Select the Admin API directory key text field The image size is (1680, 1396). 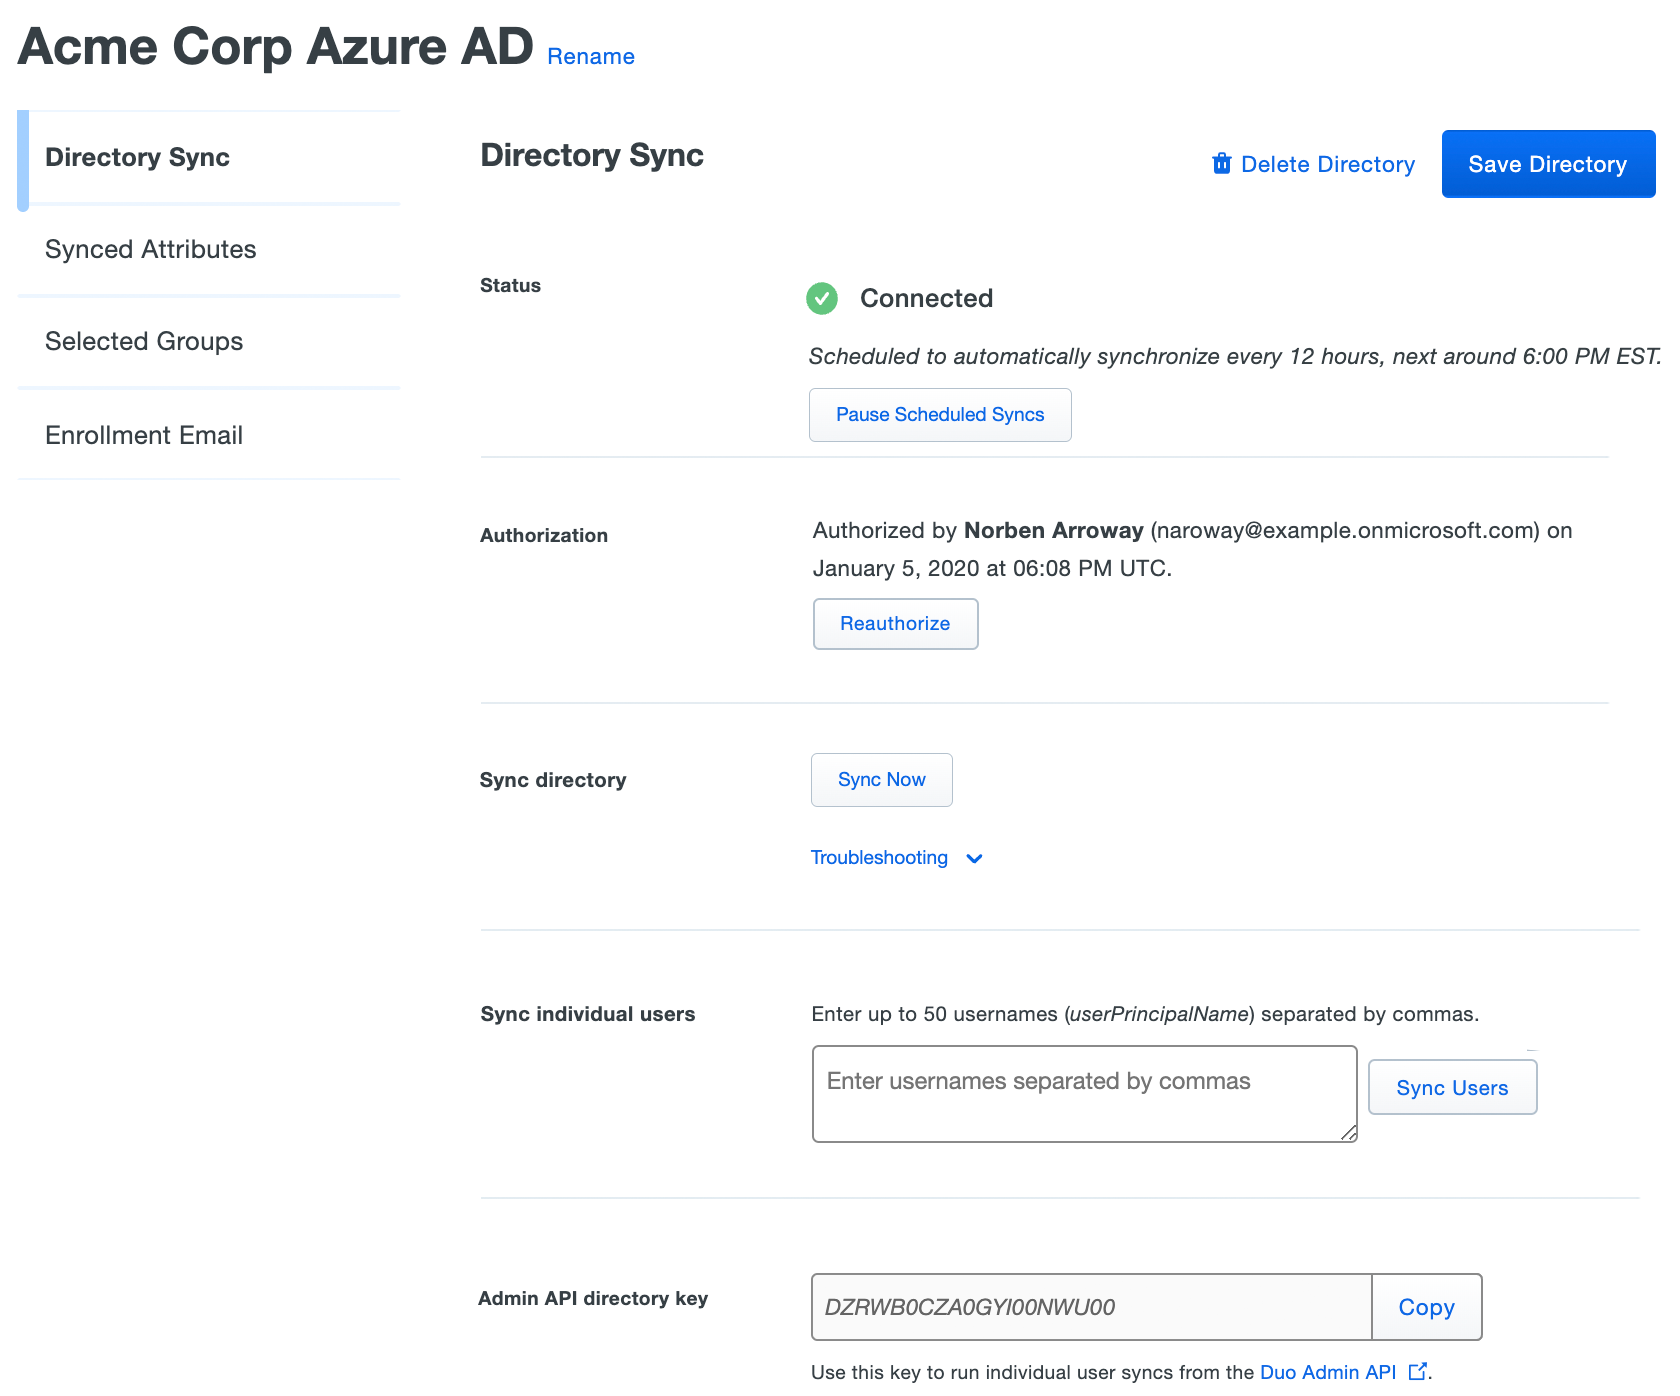pyautogui.click(x=1090, y=1307)
